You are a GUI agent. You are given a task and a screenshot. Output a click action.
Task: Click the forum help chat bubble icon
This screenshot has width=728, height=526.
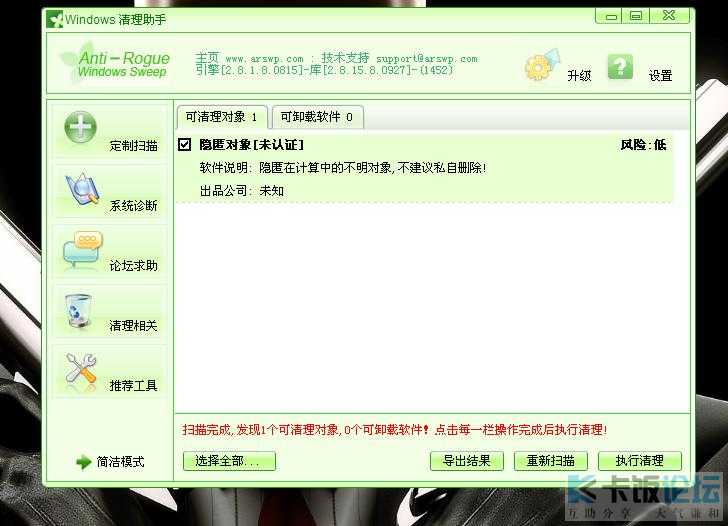click(82, 249)
